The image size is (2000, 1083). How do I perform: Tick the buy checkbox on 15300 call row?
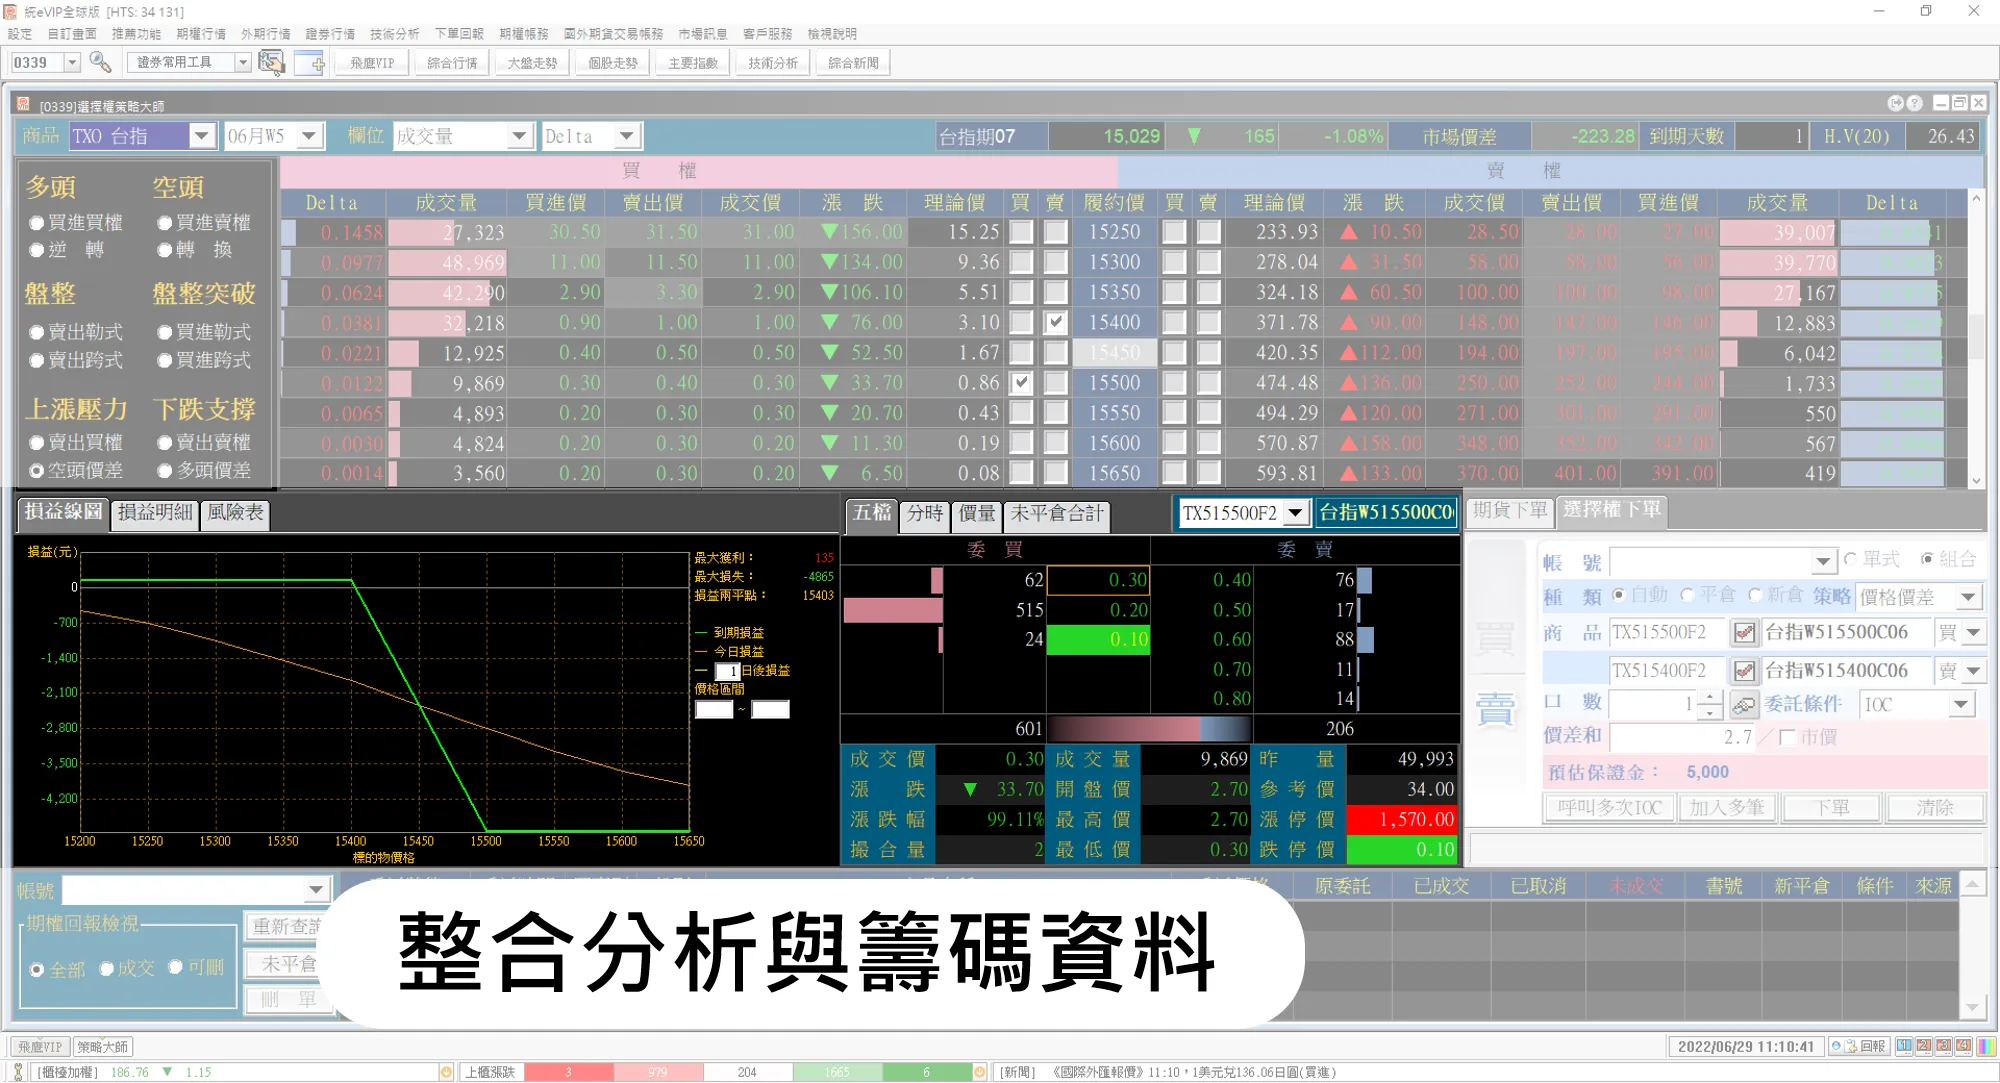[x=1021, y=262]
